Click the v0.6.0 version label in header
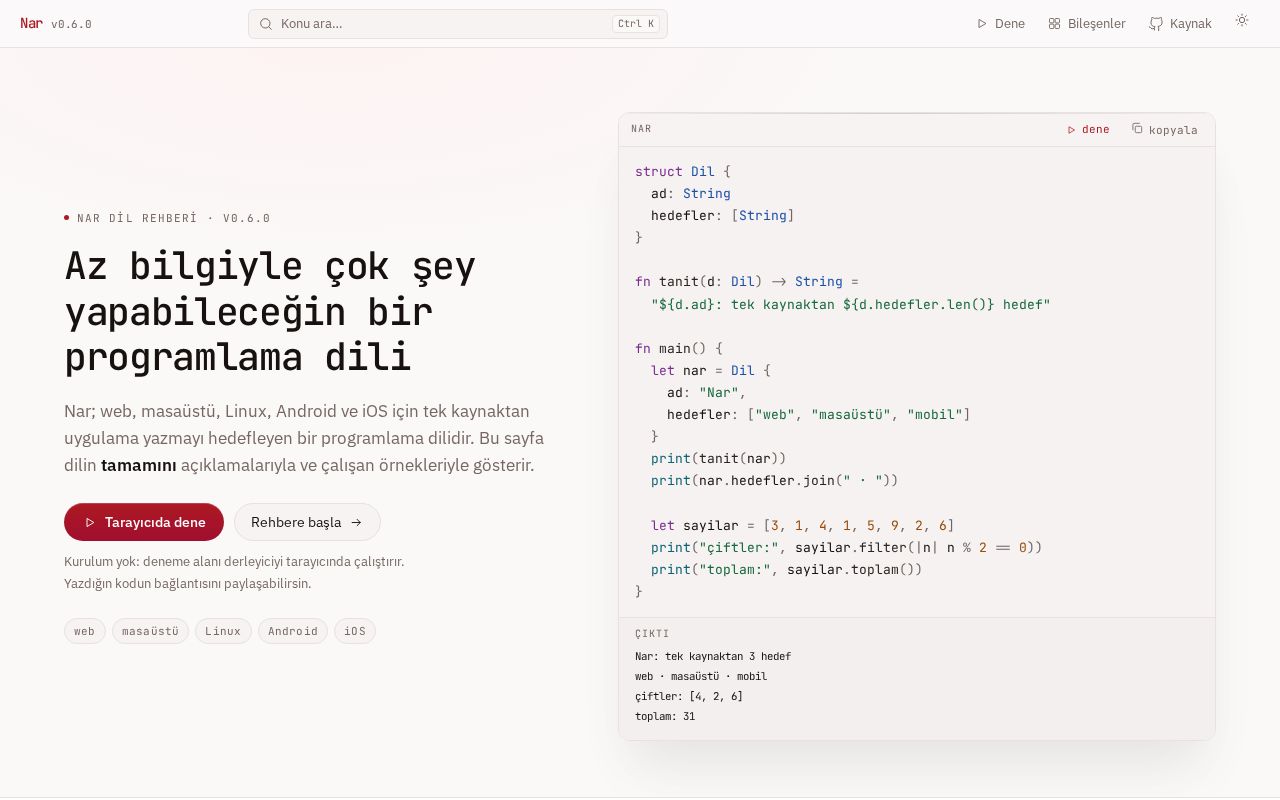This screenshot has height=800, width=1280. tap(71, 24)
